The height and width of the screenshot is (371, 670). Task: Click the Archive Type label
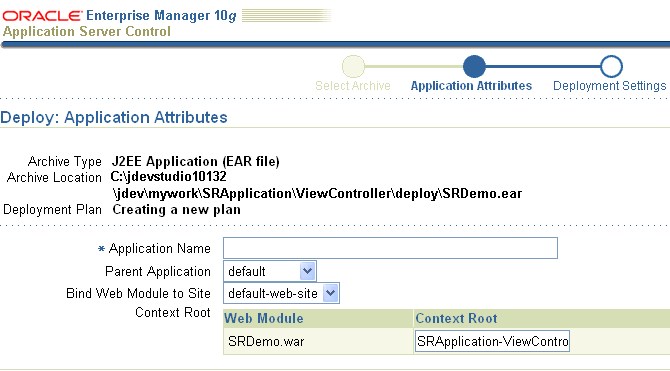pos(65,162)
